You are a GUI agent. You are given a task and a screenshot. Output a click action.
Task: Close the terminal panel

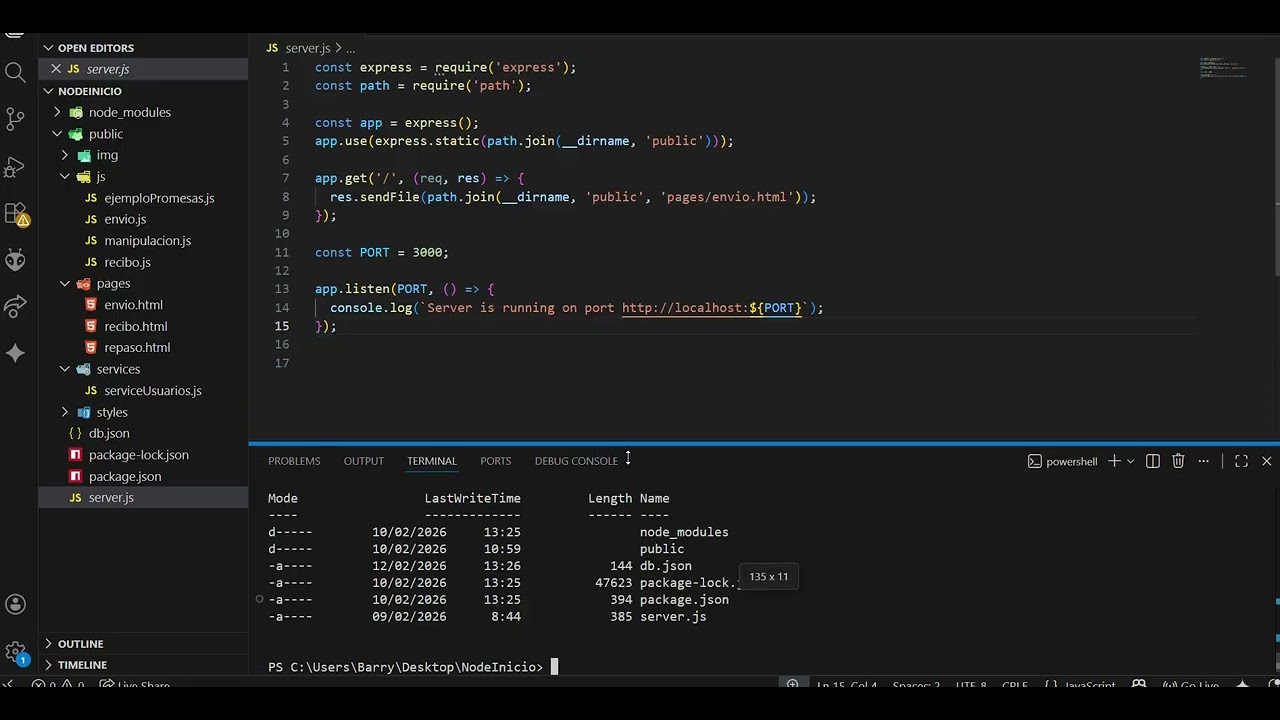coord(1267,461)
